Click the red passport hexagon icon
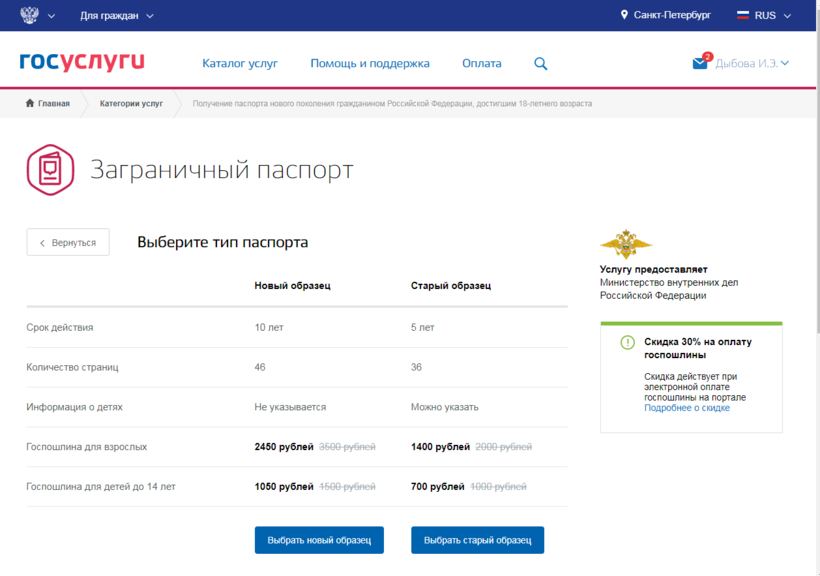The height and width of the screenshot is (576, 820). click(x=50, y=169)
